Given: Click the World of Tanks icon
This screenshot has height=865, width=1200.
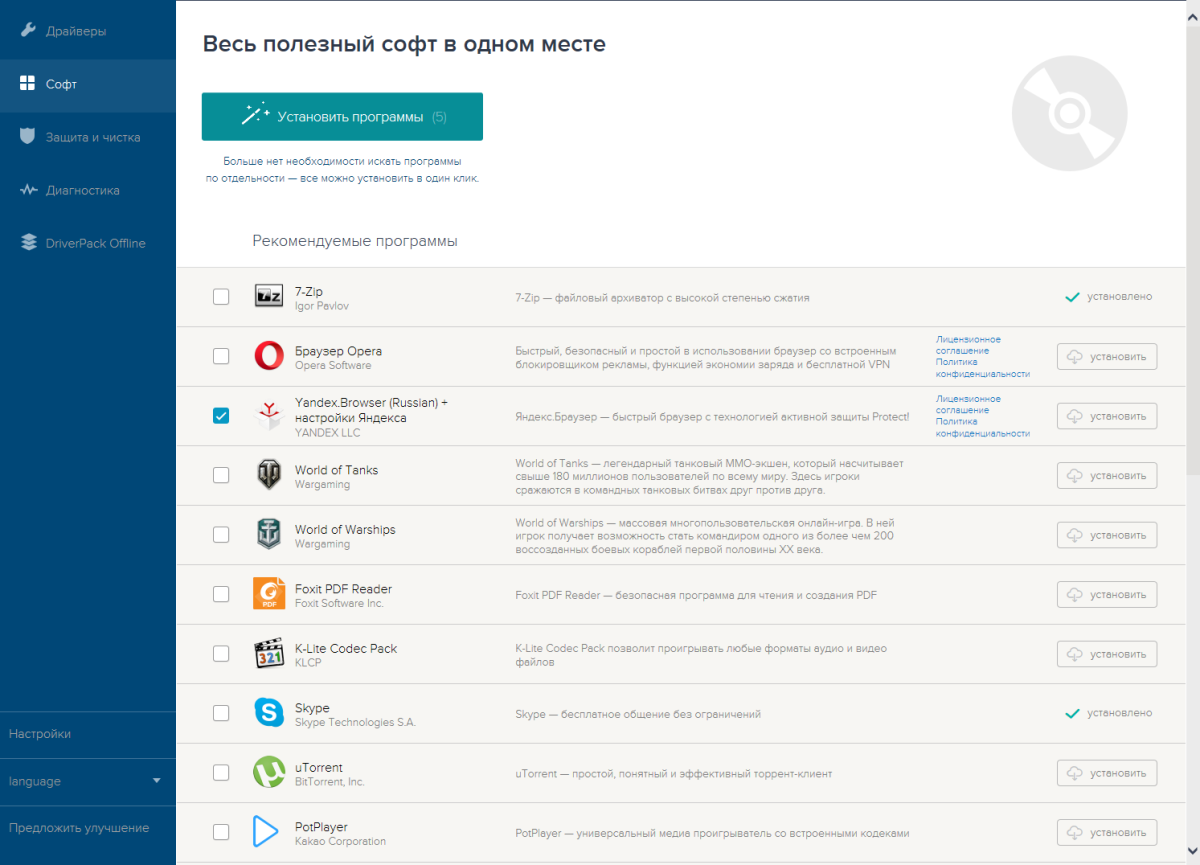Looking at the screenshot, I should click(x=269, y=475).
